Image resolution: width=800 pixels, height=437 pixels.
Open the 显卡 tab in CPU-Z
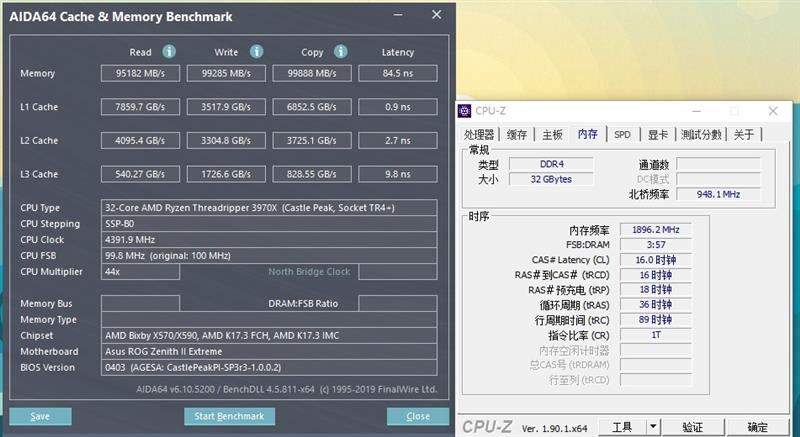pyautogui.click(x=658, y=135)
